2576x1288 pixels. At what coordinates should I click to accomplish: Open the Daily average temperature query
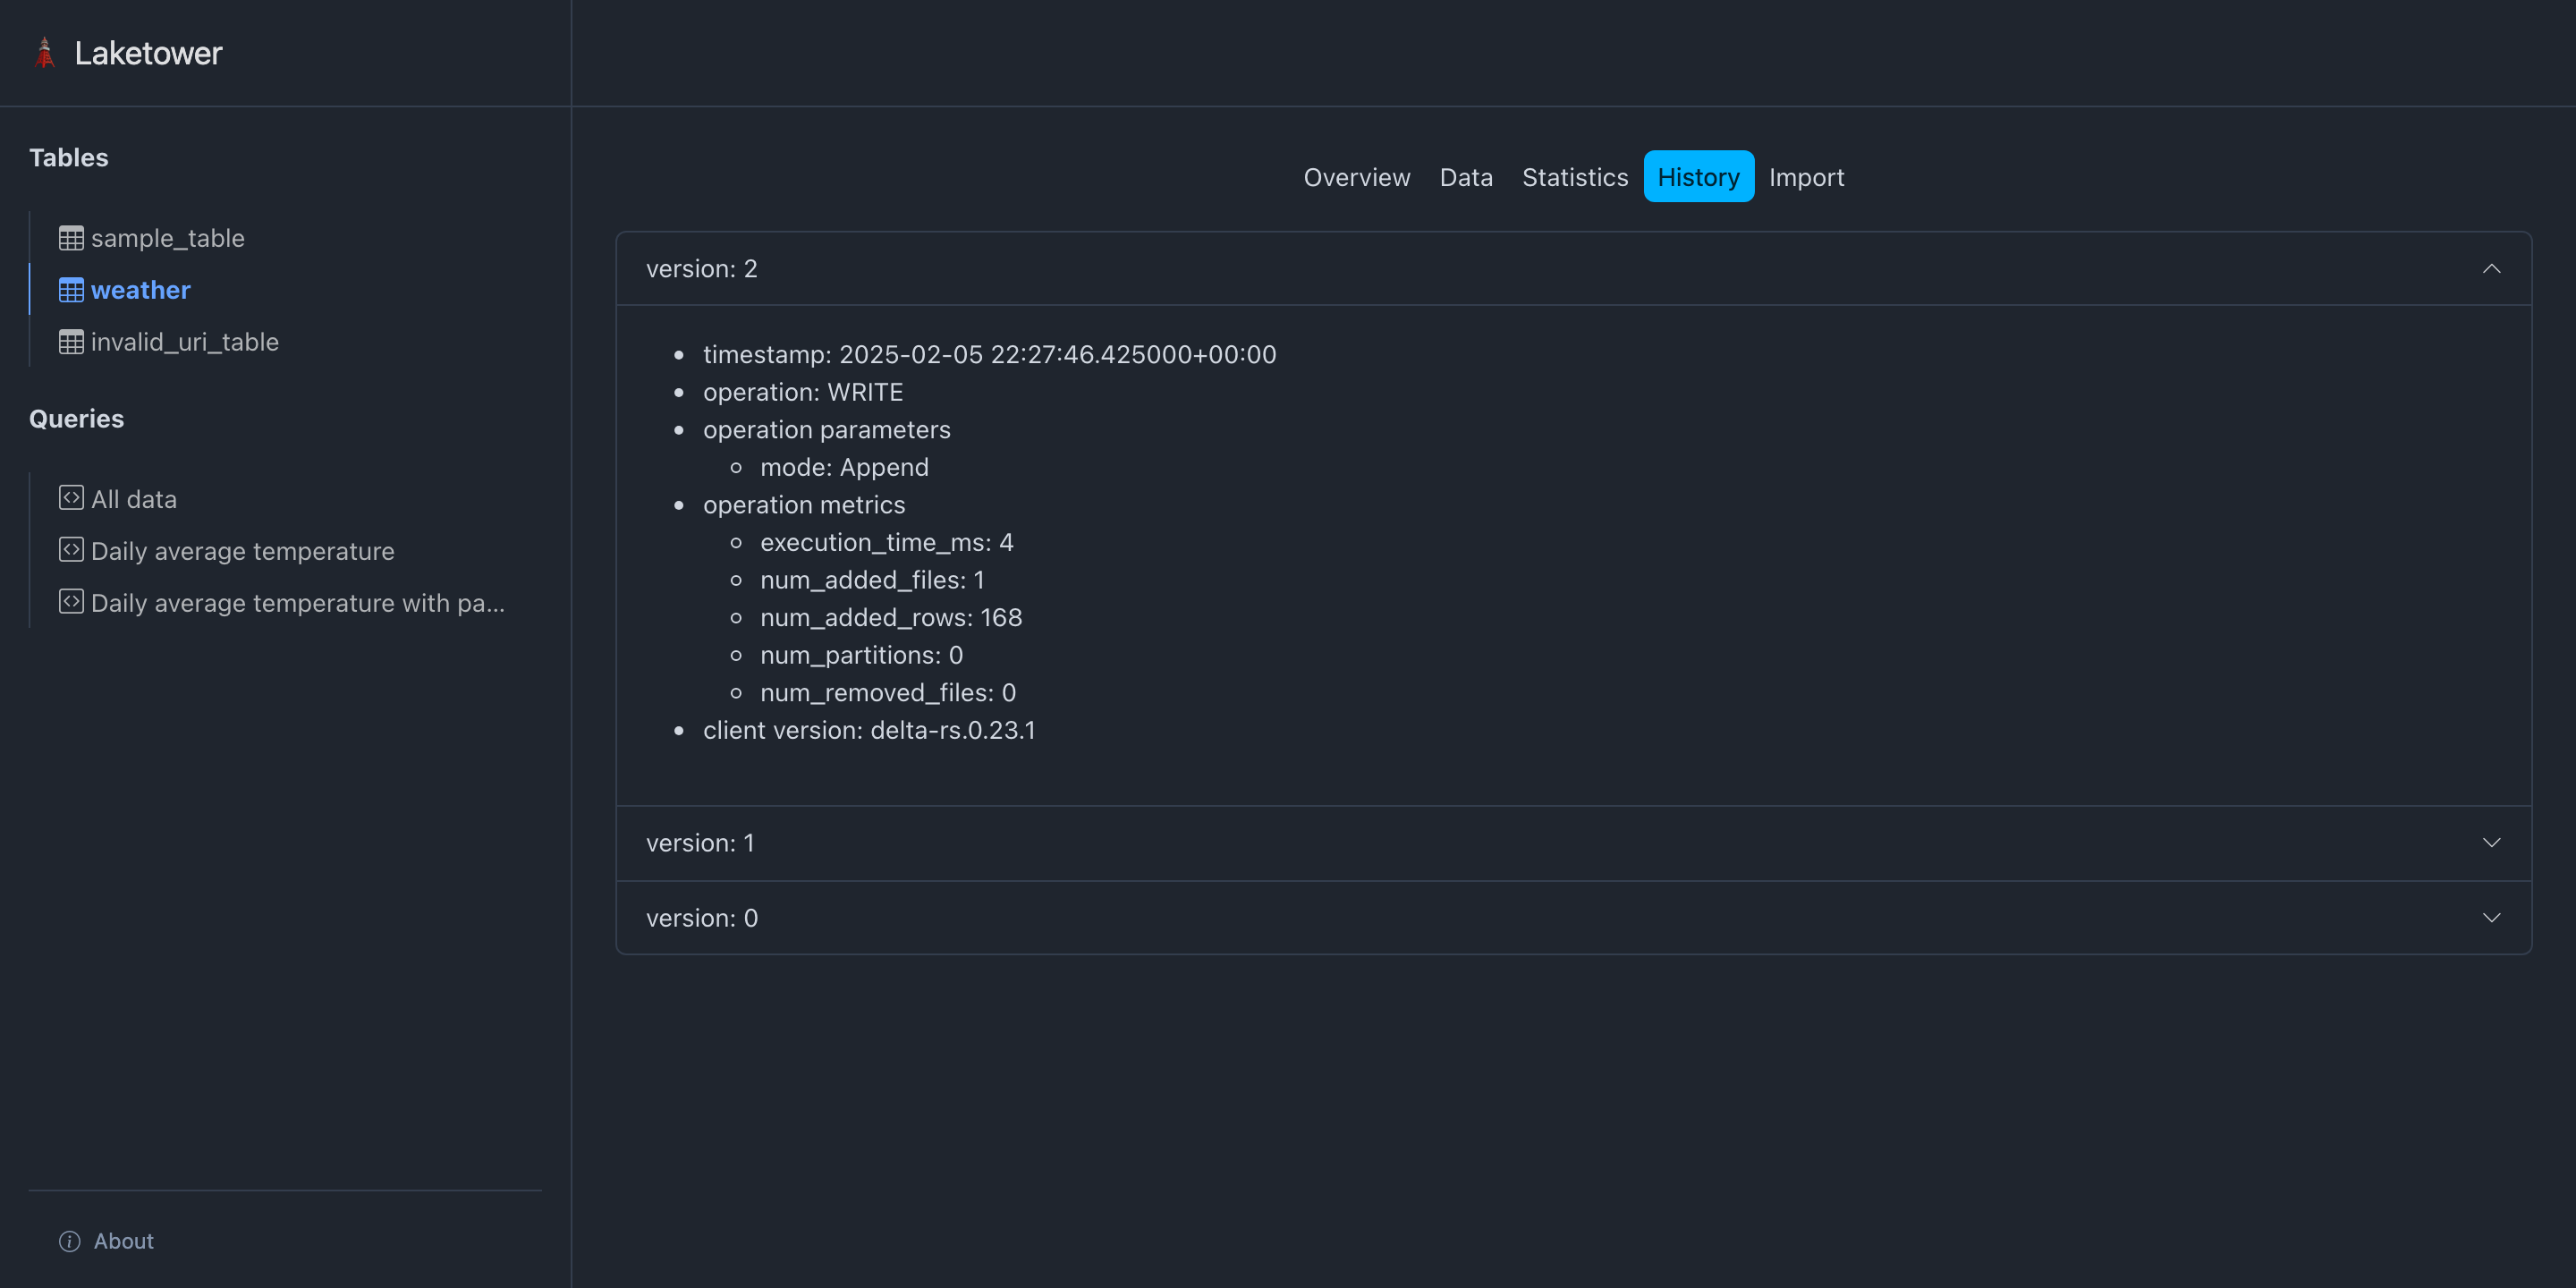point(242,549)
